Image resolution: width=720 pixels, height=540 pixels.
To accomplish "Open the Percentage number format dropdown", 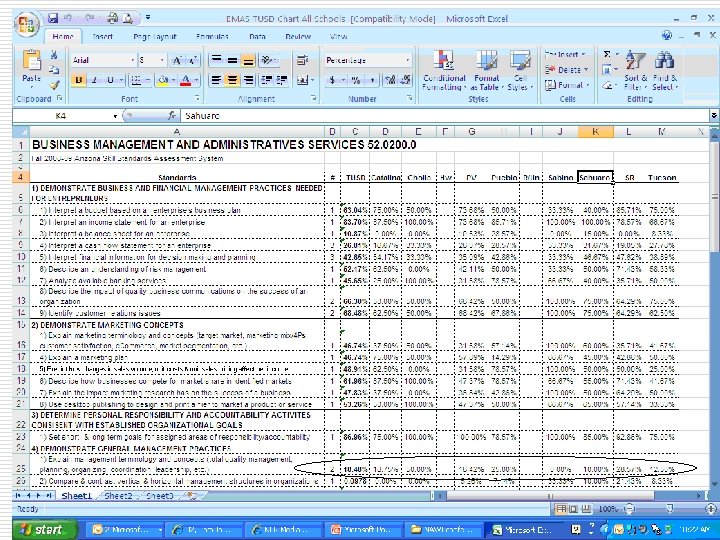I will click(x=407, y=60).
